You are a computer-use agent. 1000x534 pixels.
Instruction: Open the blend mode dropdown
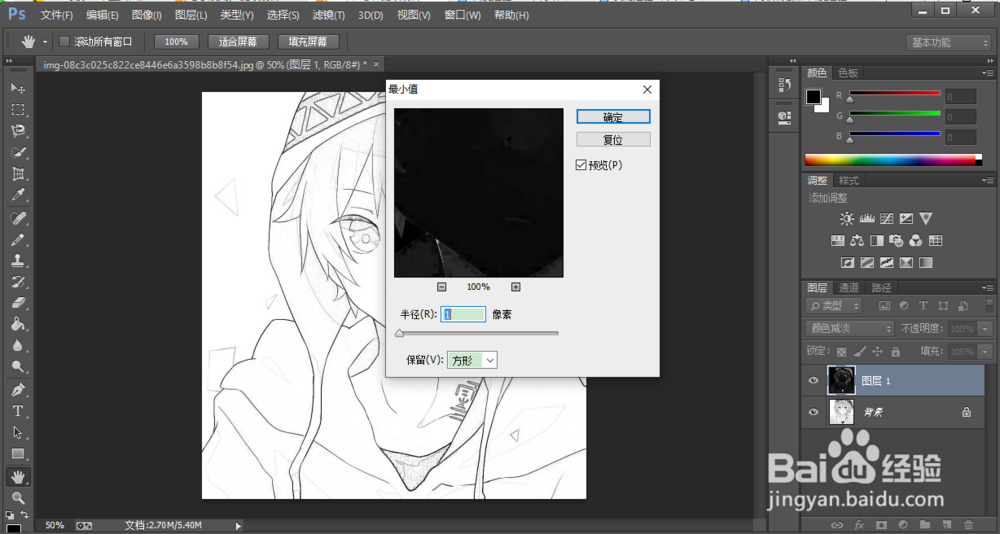849,329
